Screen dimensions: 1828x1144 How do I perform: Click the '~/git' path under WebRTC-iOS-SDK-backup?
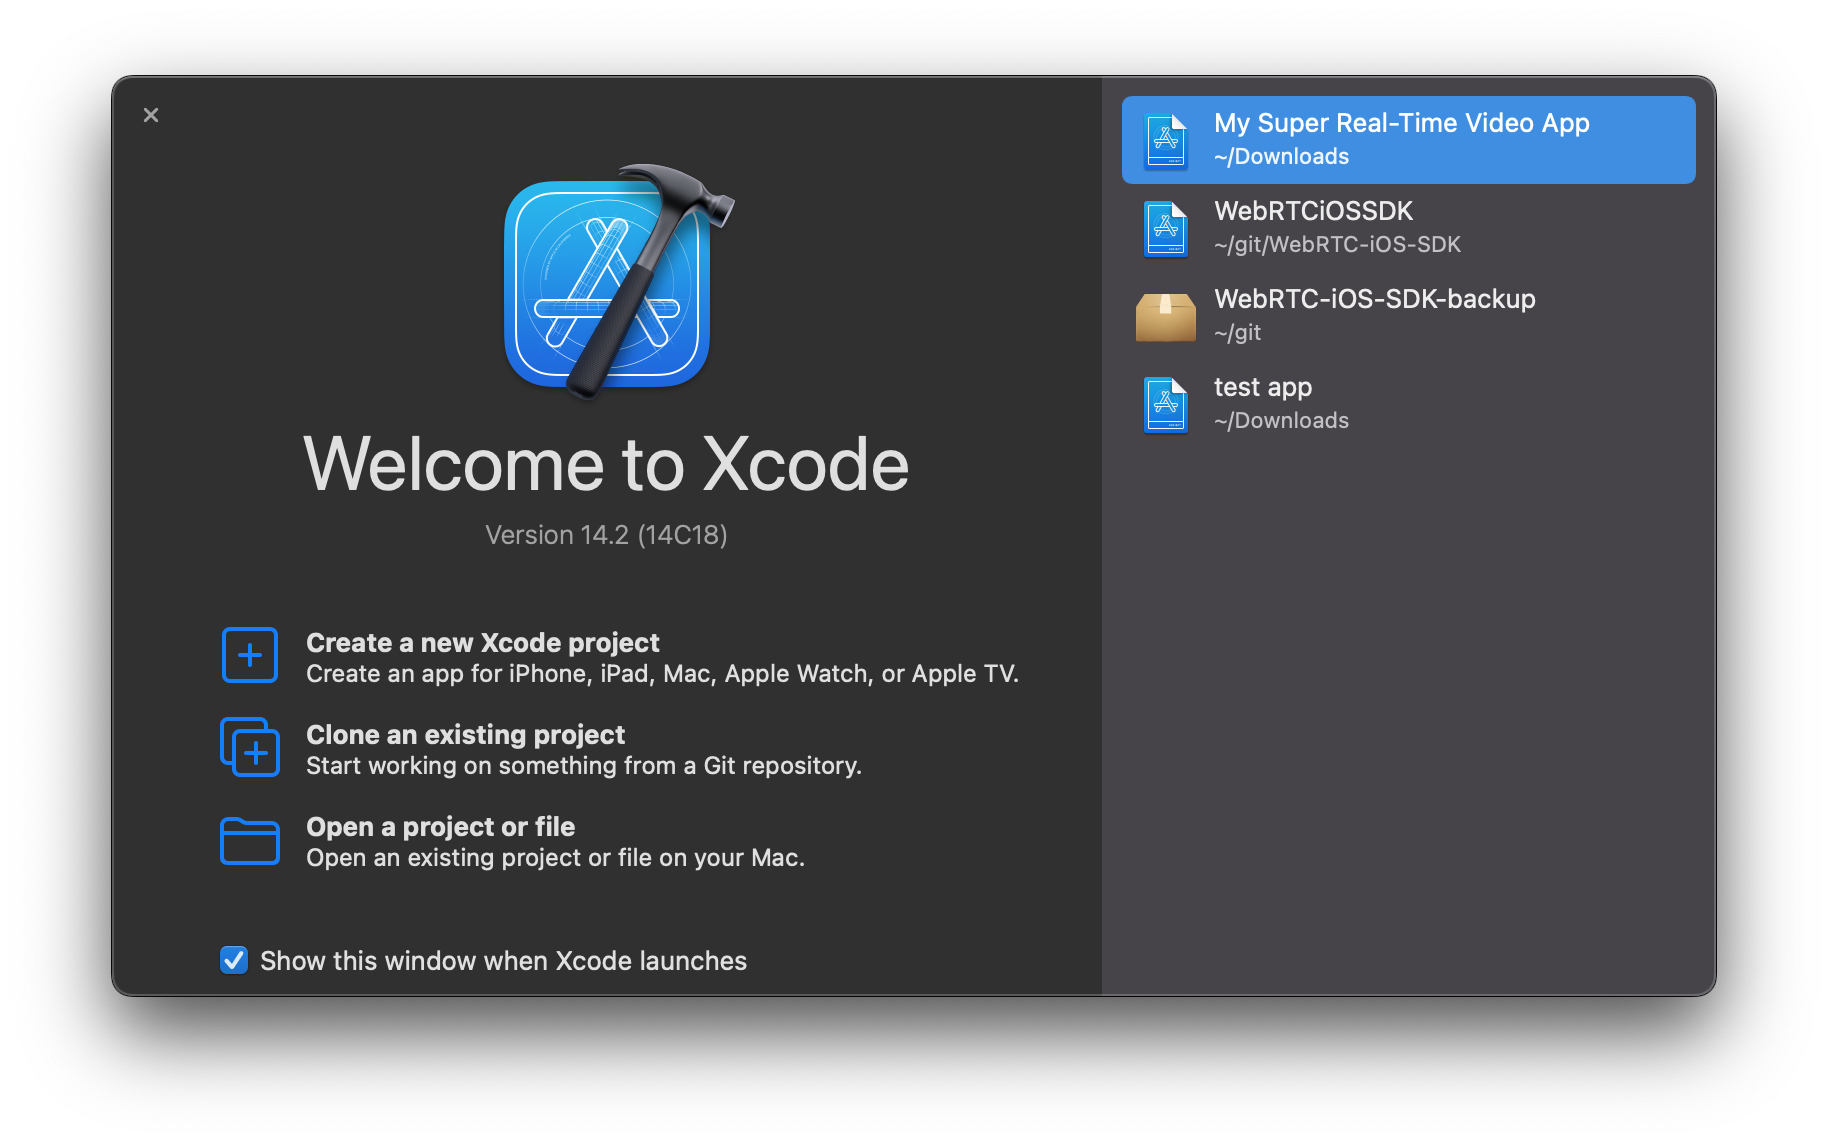(x=1237, y=332)
